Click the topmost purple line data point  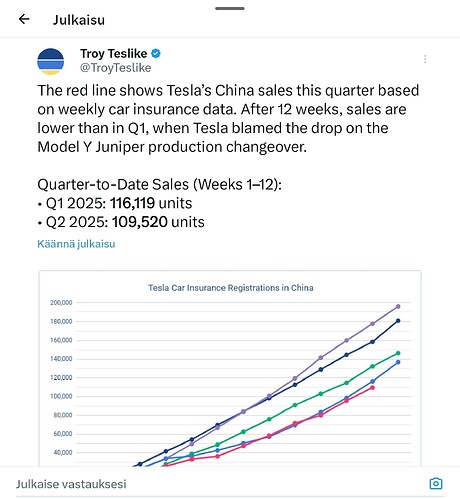(398, 306)
